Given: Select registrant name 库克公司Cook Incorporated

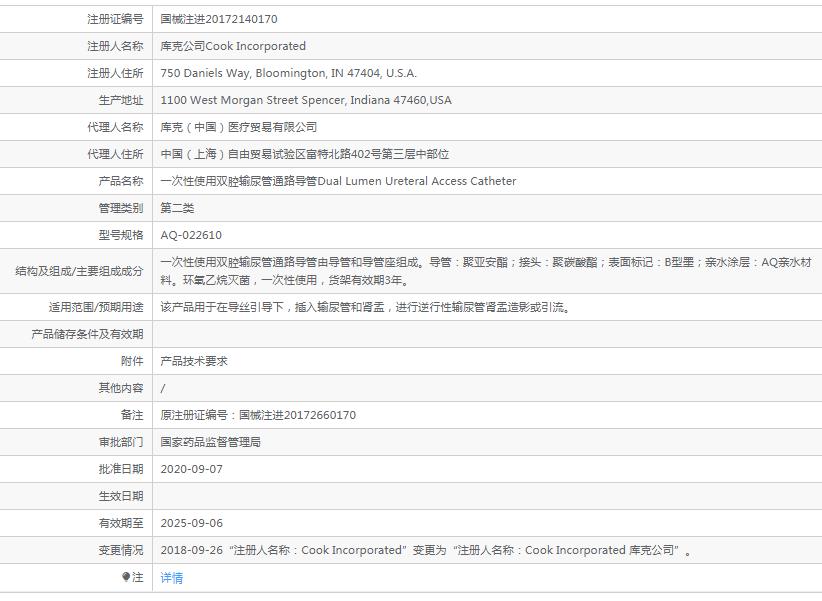Looking at the screenshot, I should (233, 46).
